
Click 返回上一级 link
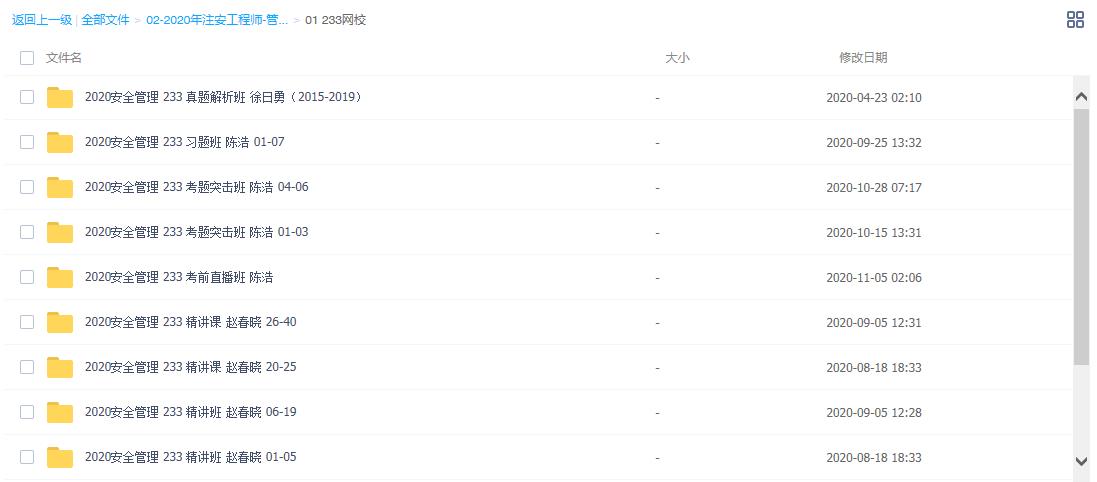[41, 20]
